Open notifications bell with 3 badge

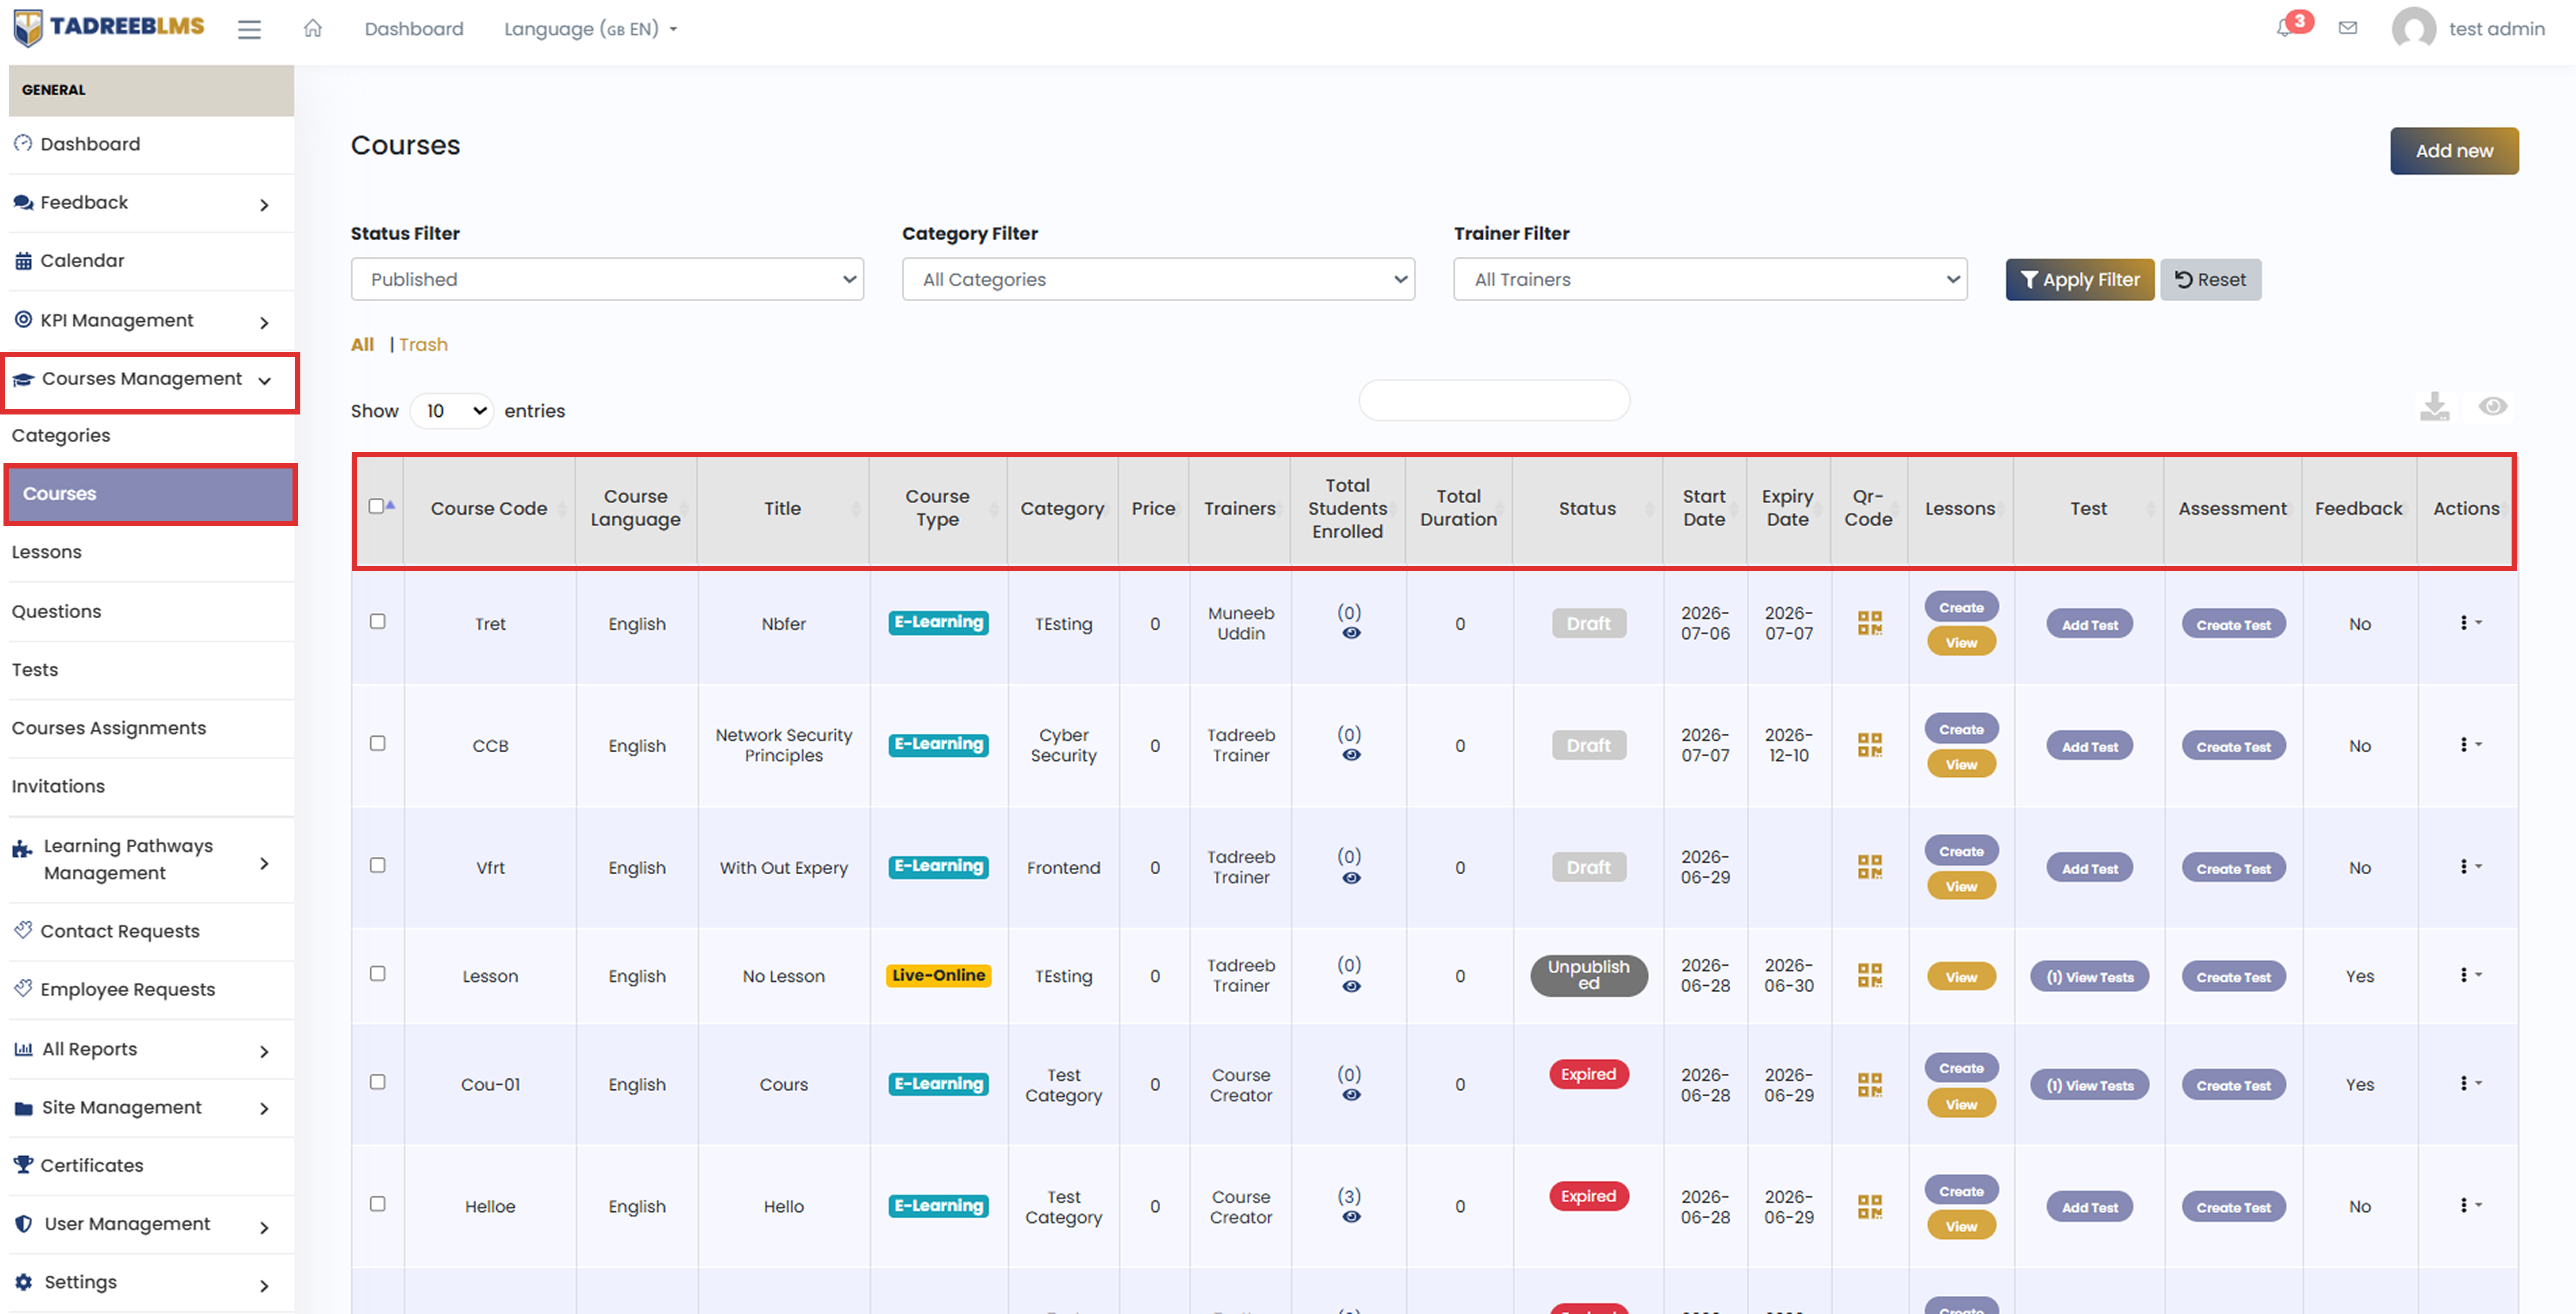tap(2285, 28)
